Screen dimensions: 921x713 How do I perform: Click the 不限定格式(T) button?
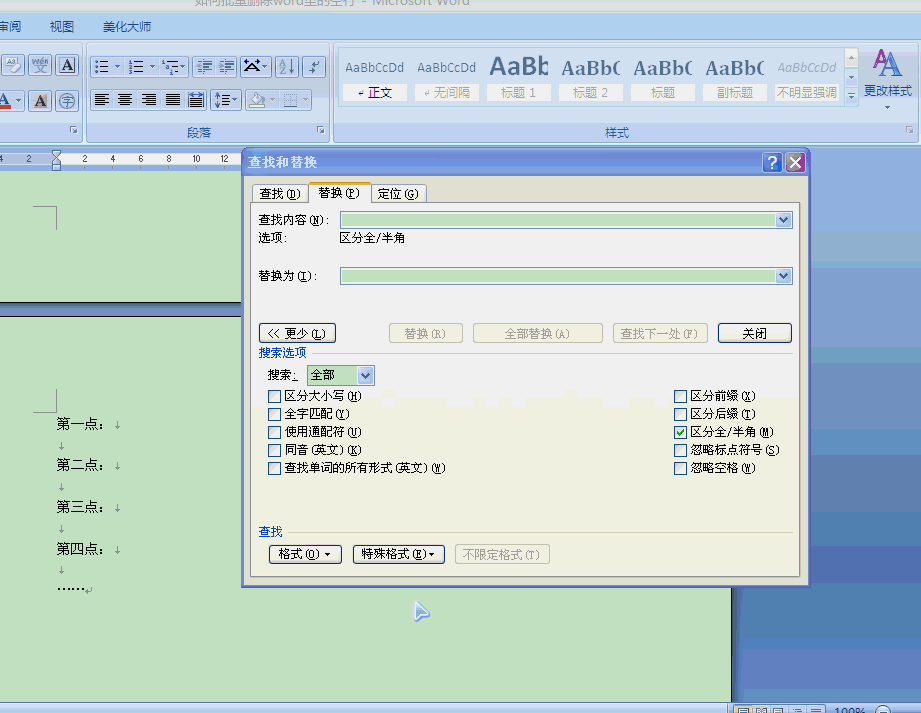click(502, 554)
